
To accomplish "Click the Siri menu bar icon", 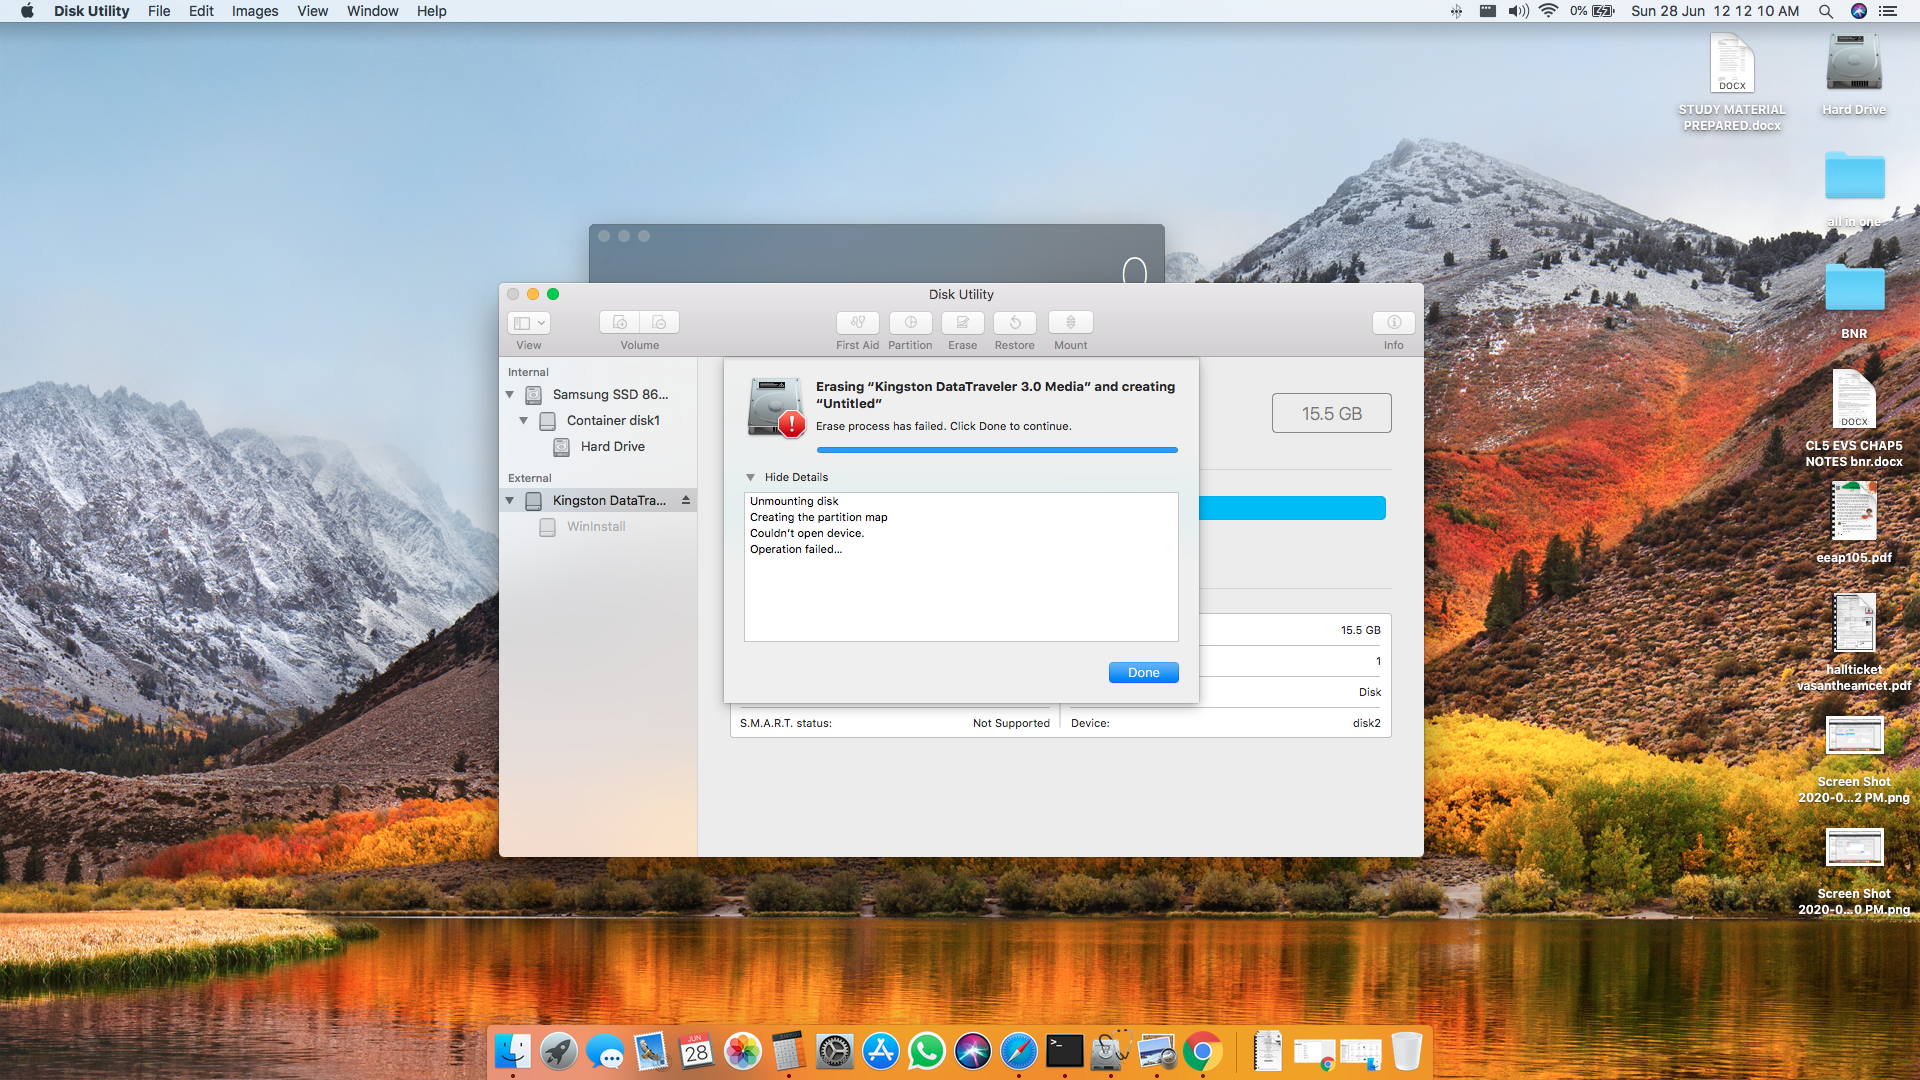I will [1858, 11].
